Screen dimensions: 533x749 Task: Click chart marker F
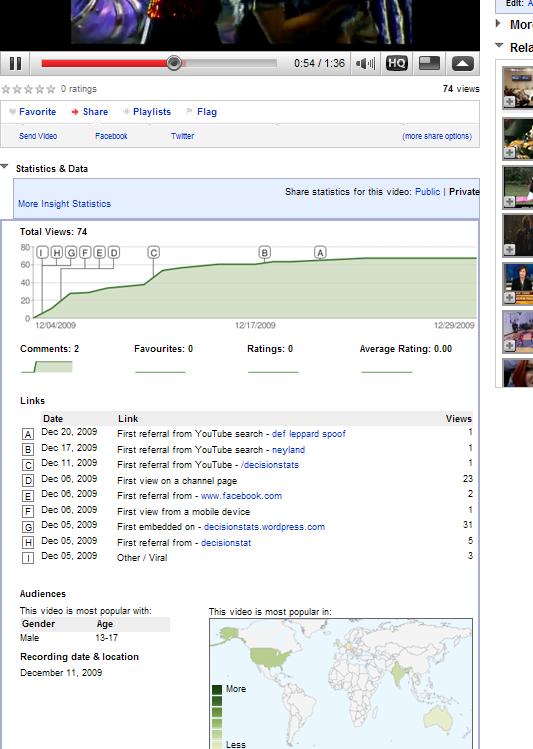coord(85,253)
